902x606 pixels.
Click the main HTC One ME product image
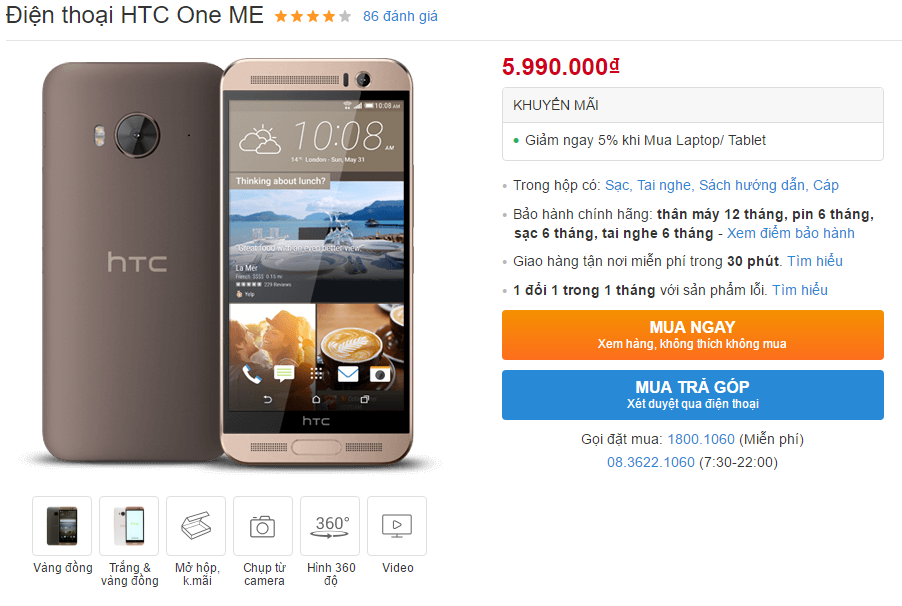click(x=228, y=262)
